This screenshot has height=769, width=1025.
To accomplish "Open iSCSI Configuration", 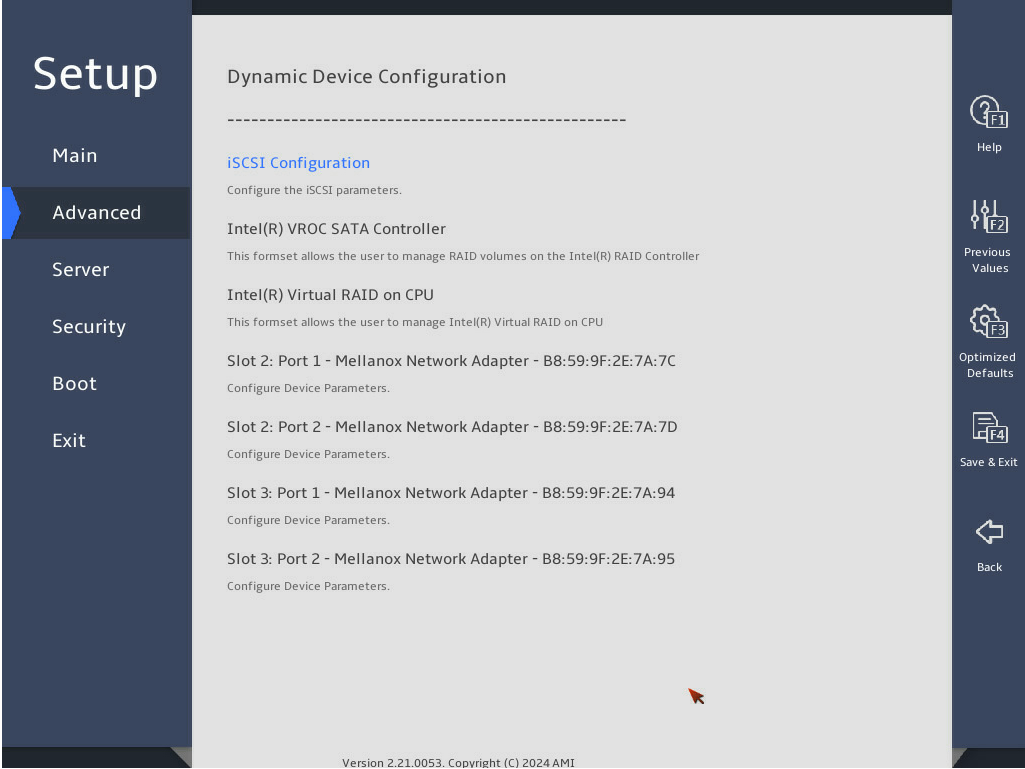I will tap(298, 163).
